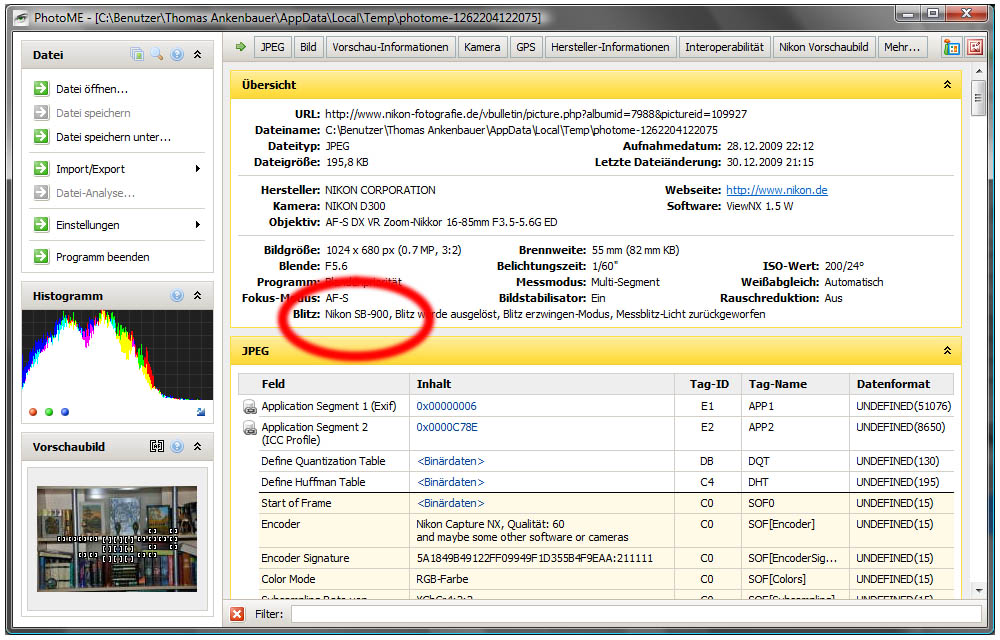Click the histogram chart type icon
Viewport: 1000px width, 640px height.
201,412
